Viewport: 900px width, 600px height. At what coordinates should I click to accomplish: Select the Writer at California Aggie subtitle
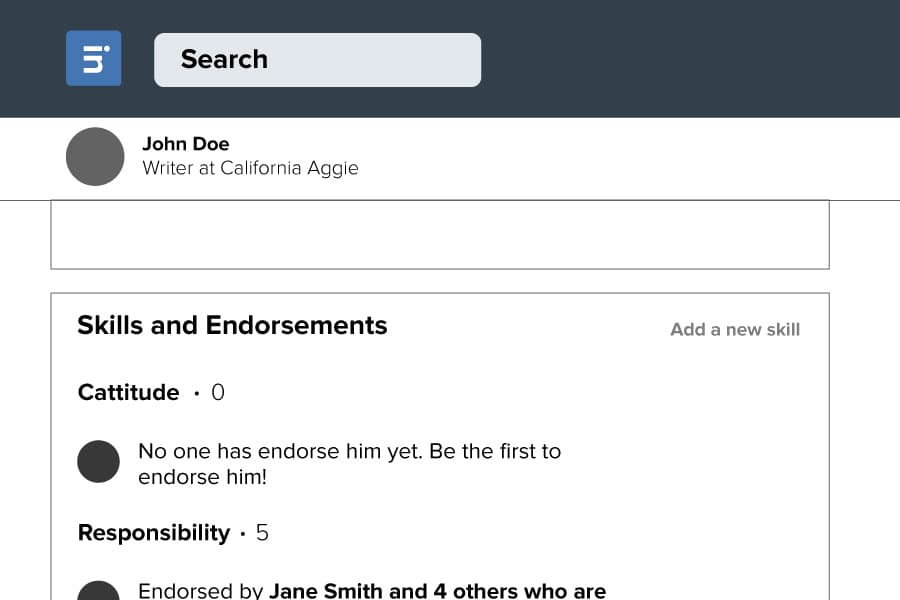click(250, 168)
